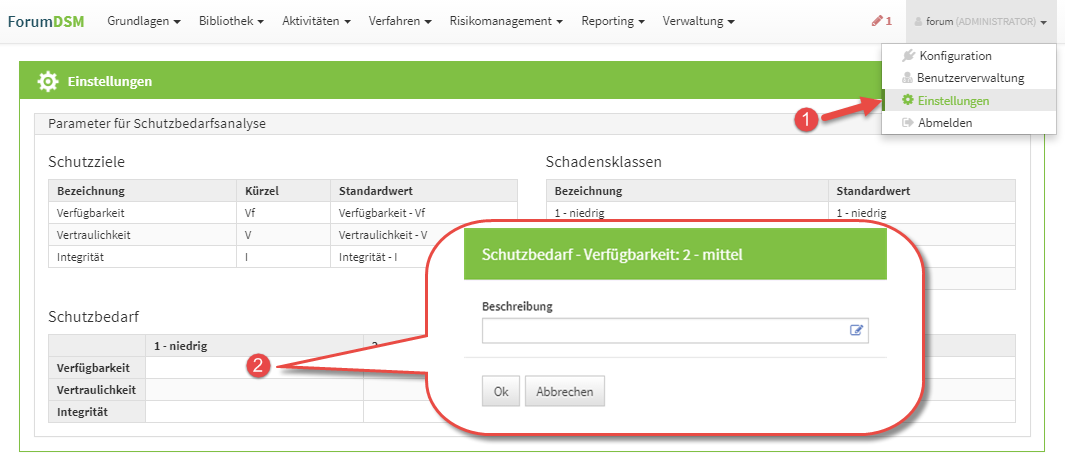Viewport: 1065px width, 461px height.
Task: Open Benutzerverwaltung from user menu
Action: (969, 78)
